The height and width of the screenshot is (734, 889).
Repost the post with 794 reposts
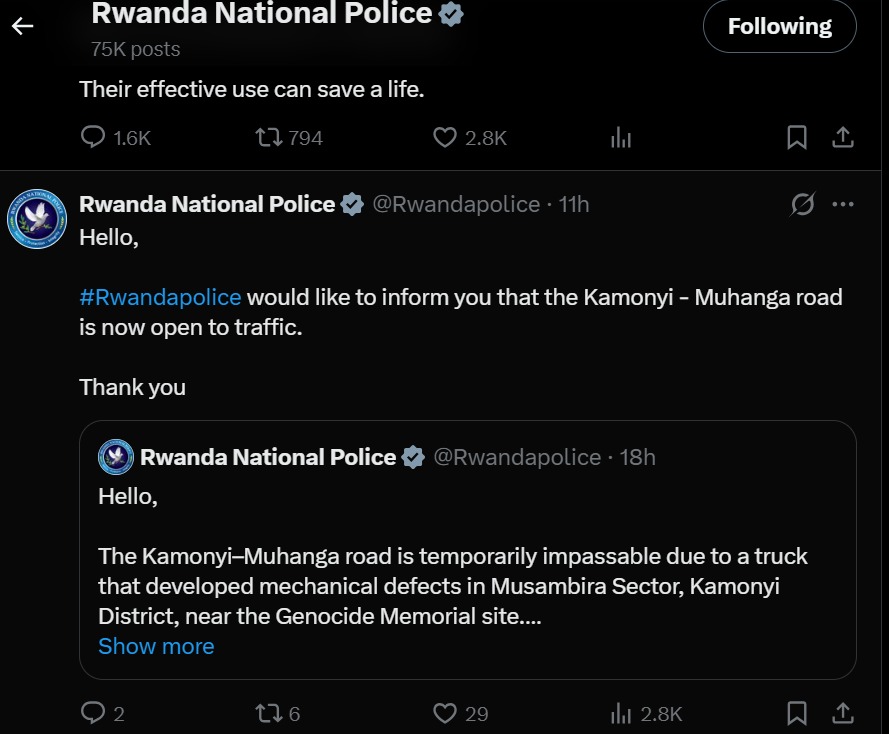click(268, 138)
